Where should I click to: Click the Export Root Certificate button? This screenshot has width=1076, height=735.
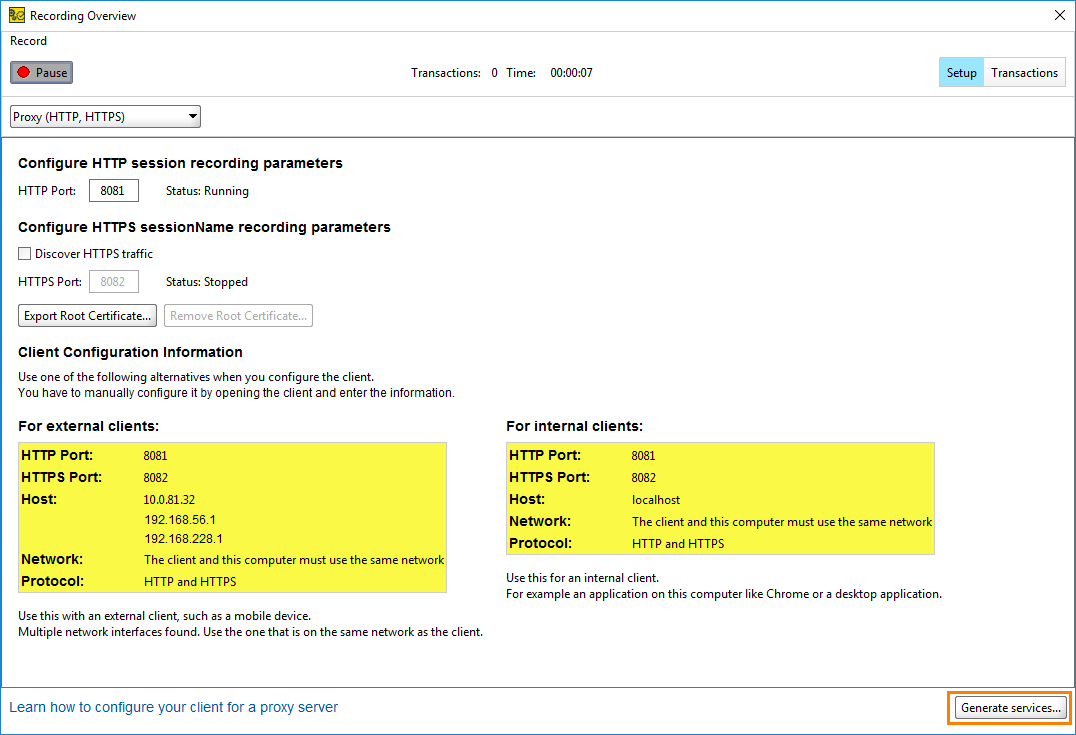(87, 315)
